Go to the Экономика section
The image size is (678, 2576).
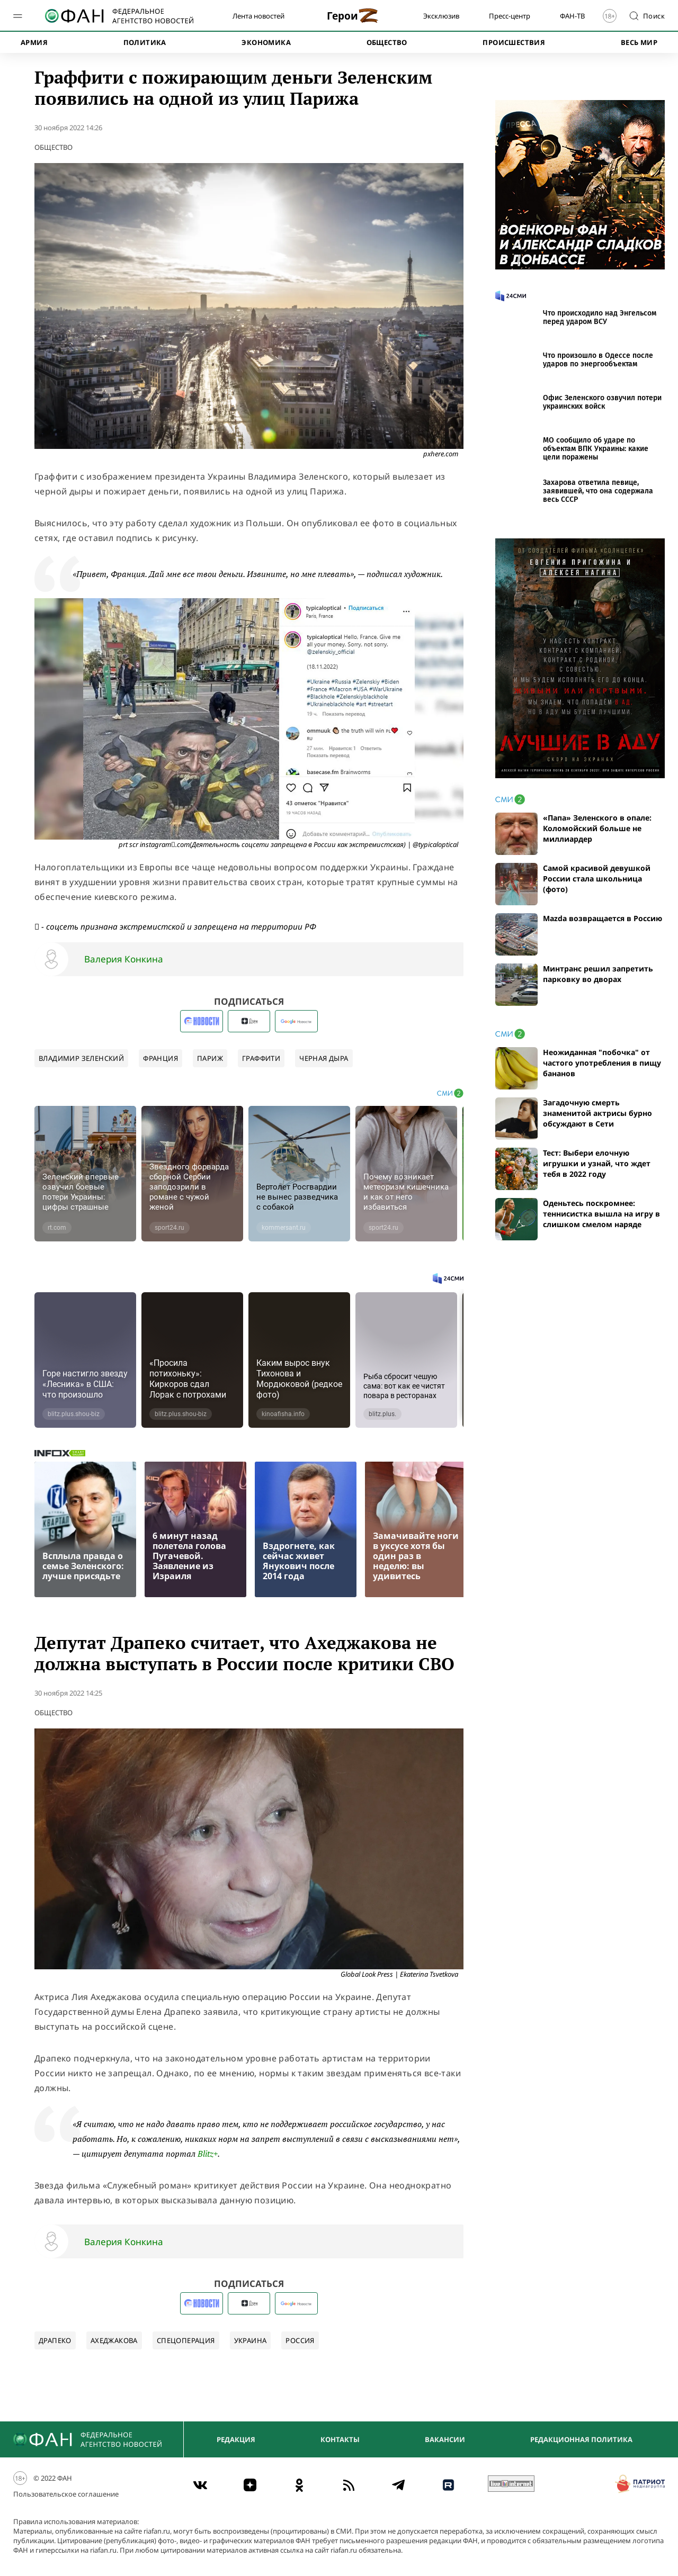[x=266, y=42]
